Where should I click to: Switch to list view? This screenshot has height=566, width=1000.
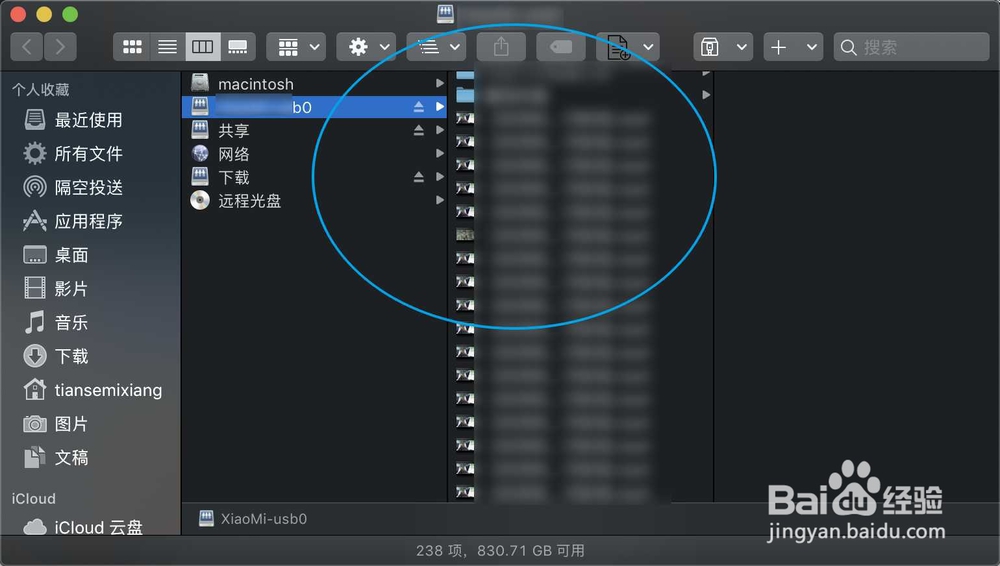pyautogui.click(x=168, y=47)
